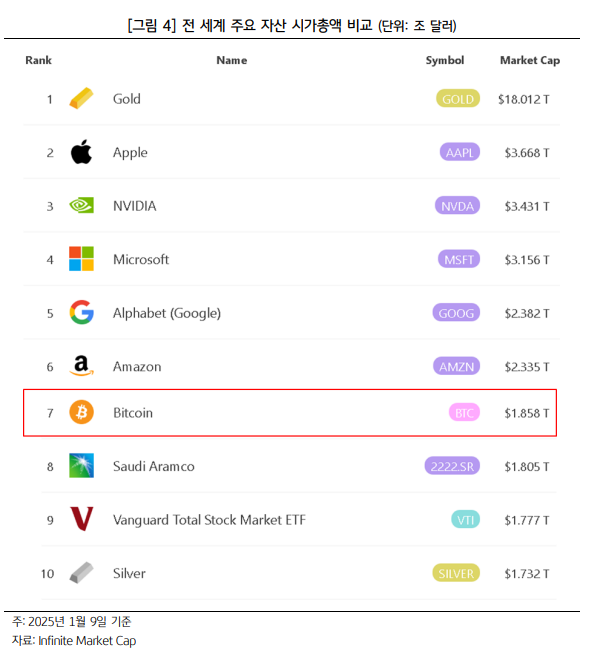Click the Amazon logo icon
The image size is (593, 650).
[x=81, y=366]
